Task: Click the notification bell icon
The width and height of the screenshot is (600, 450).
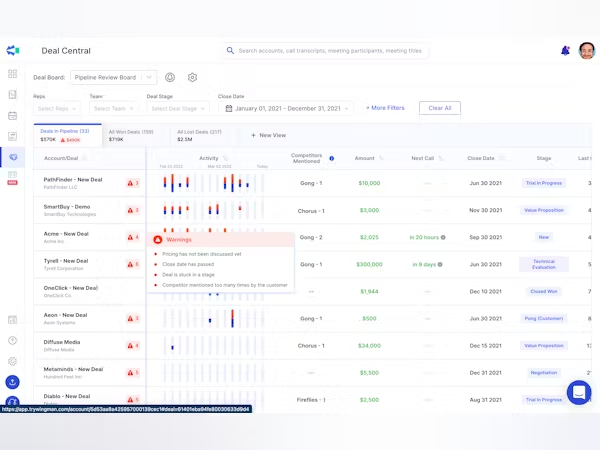Action: pos(566,50)
